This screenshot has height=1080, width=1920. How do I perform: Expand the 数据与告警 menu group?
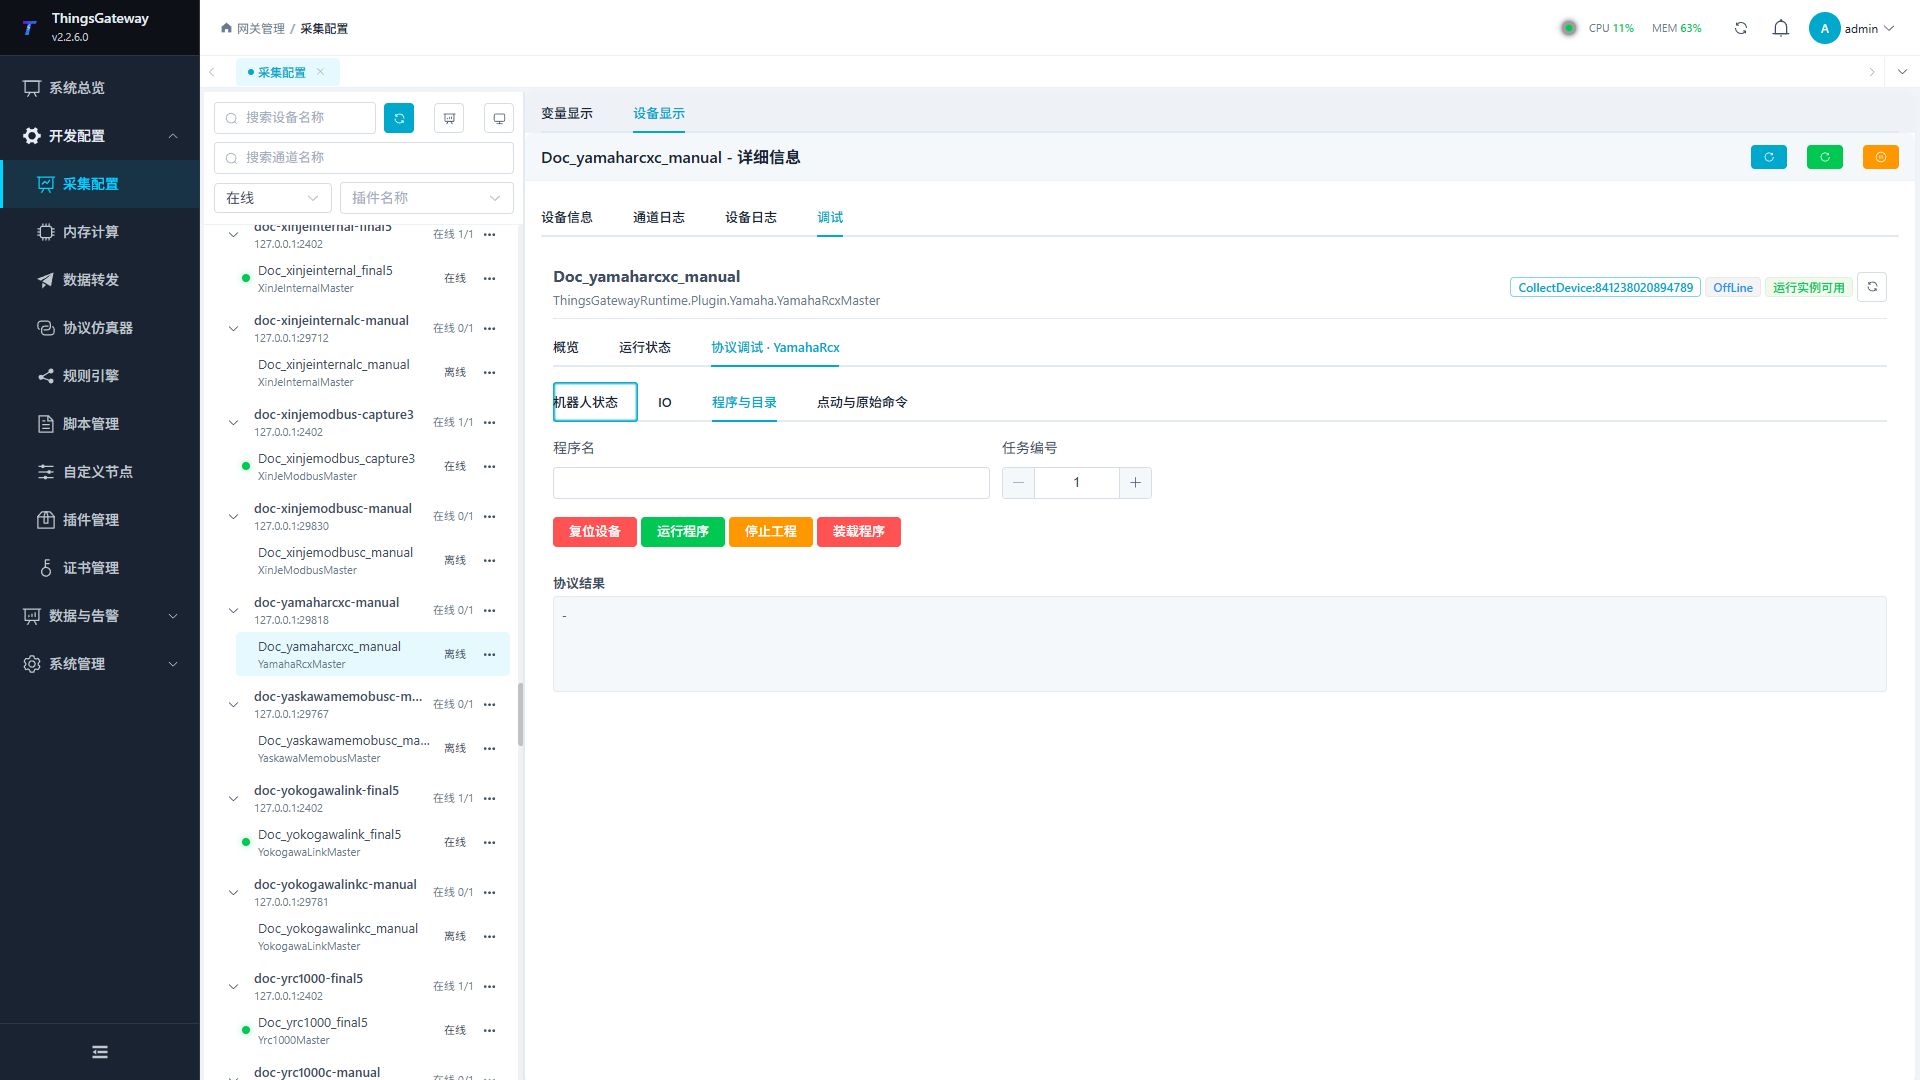pos(173,616)
